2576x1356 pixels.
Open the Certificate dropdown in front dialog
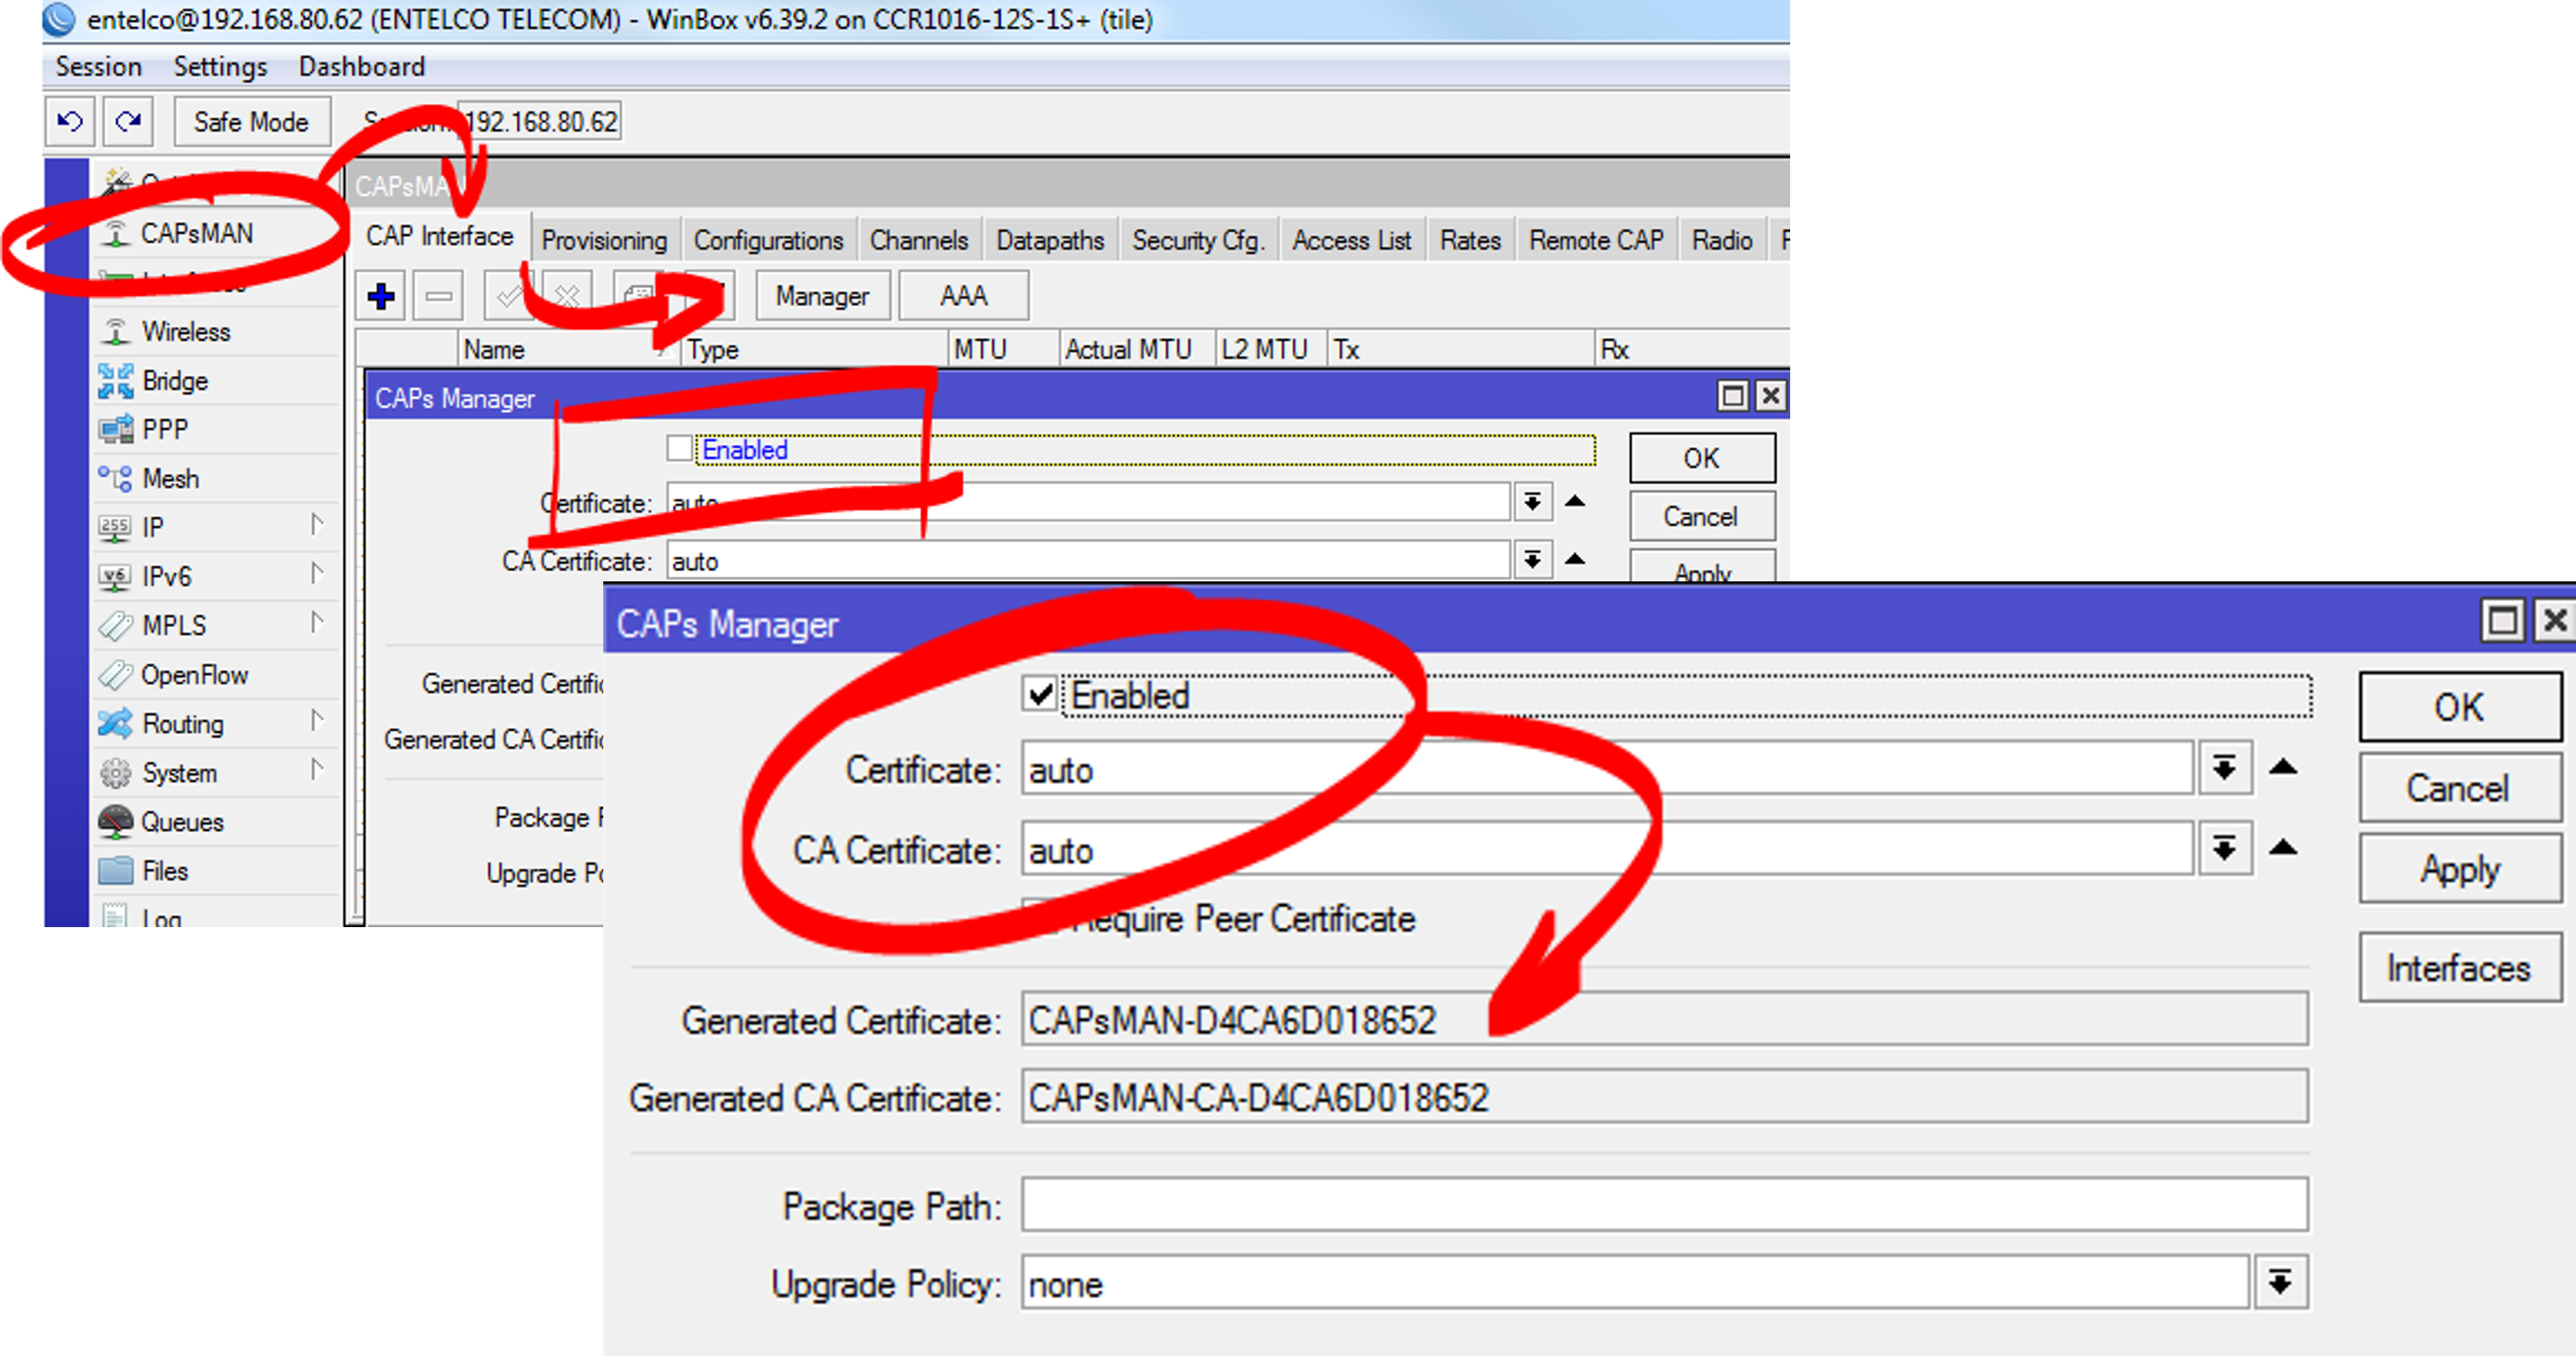(x=2224, y=768)
